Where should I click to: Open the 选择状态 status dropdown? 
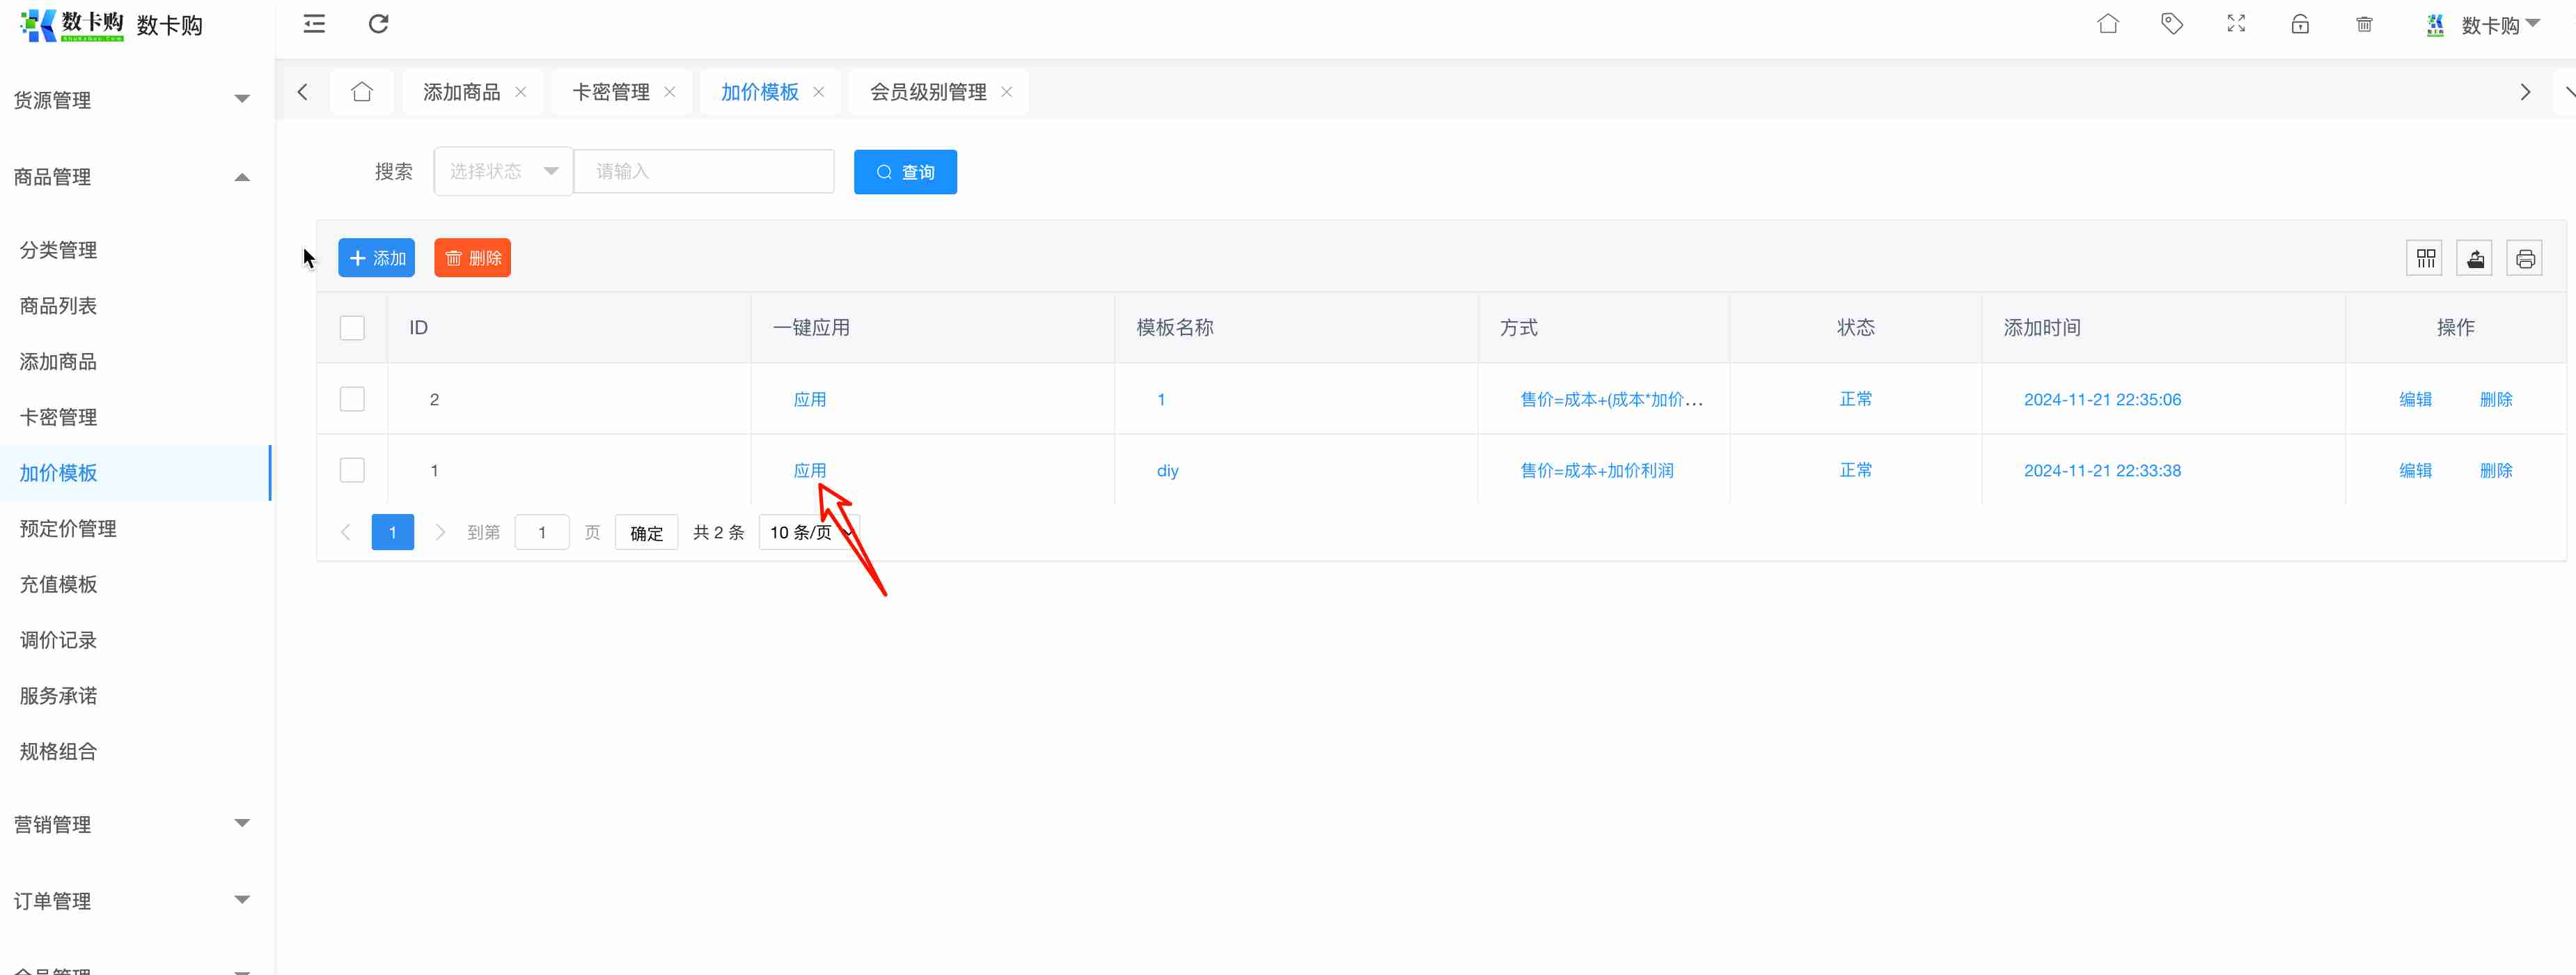click(503, 172)
